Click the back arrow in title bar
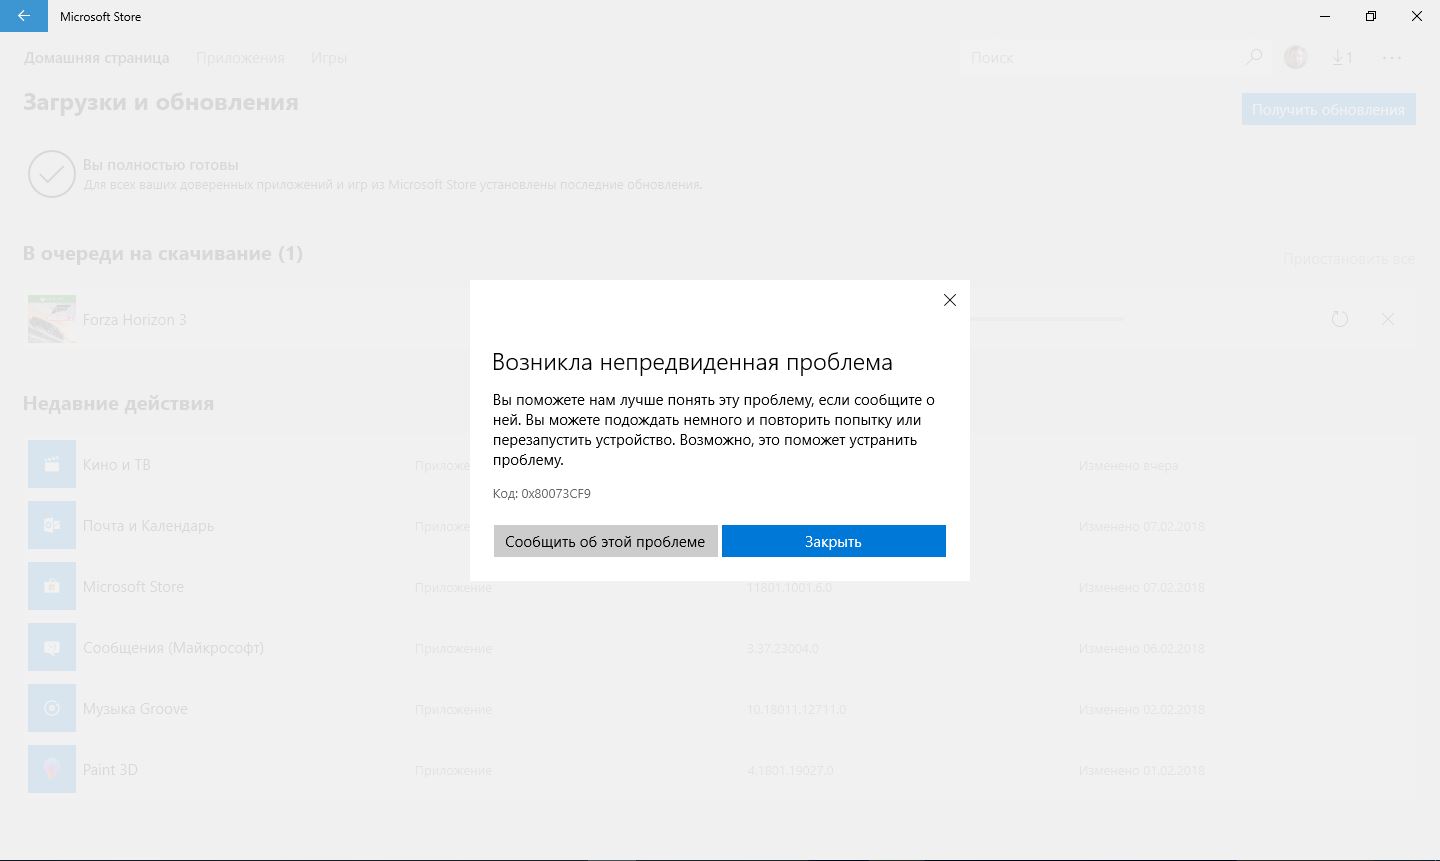Viewport: 1440px width, 861px height. click(x=24, y=16)
